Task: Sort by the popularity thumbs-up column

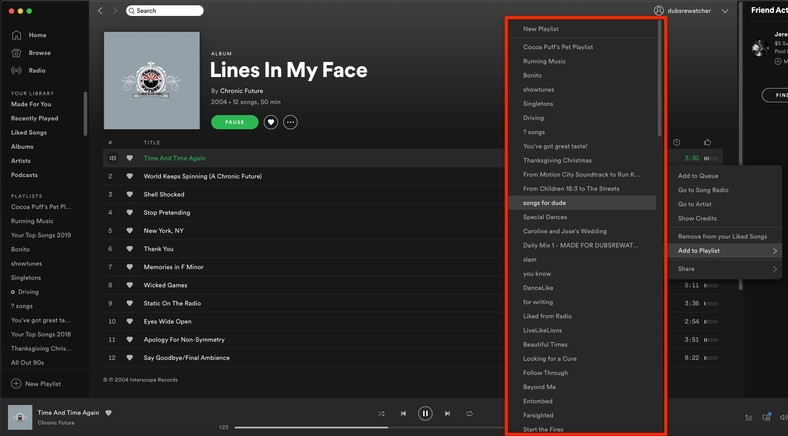Action: click(x=708, y=143)
